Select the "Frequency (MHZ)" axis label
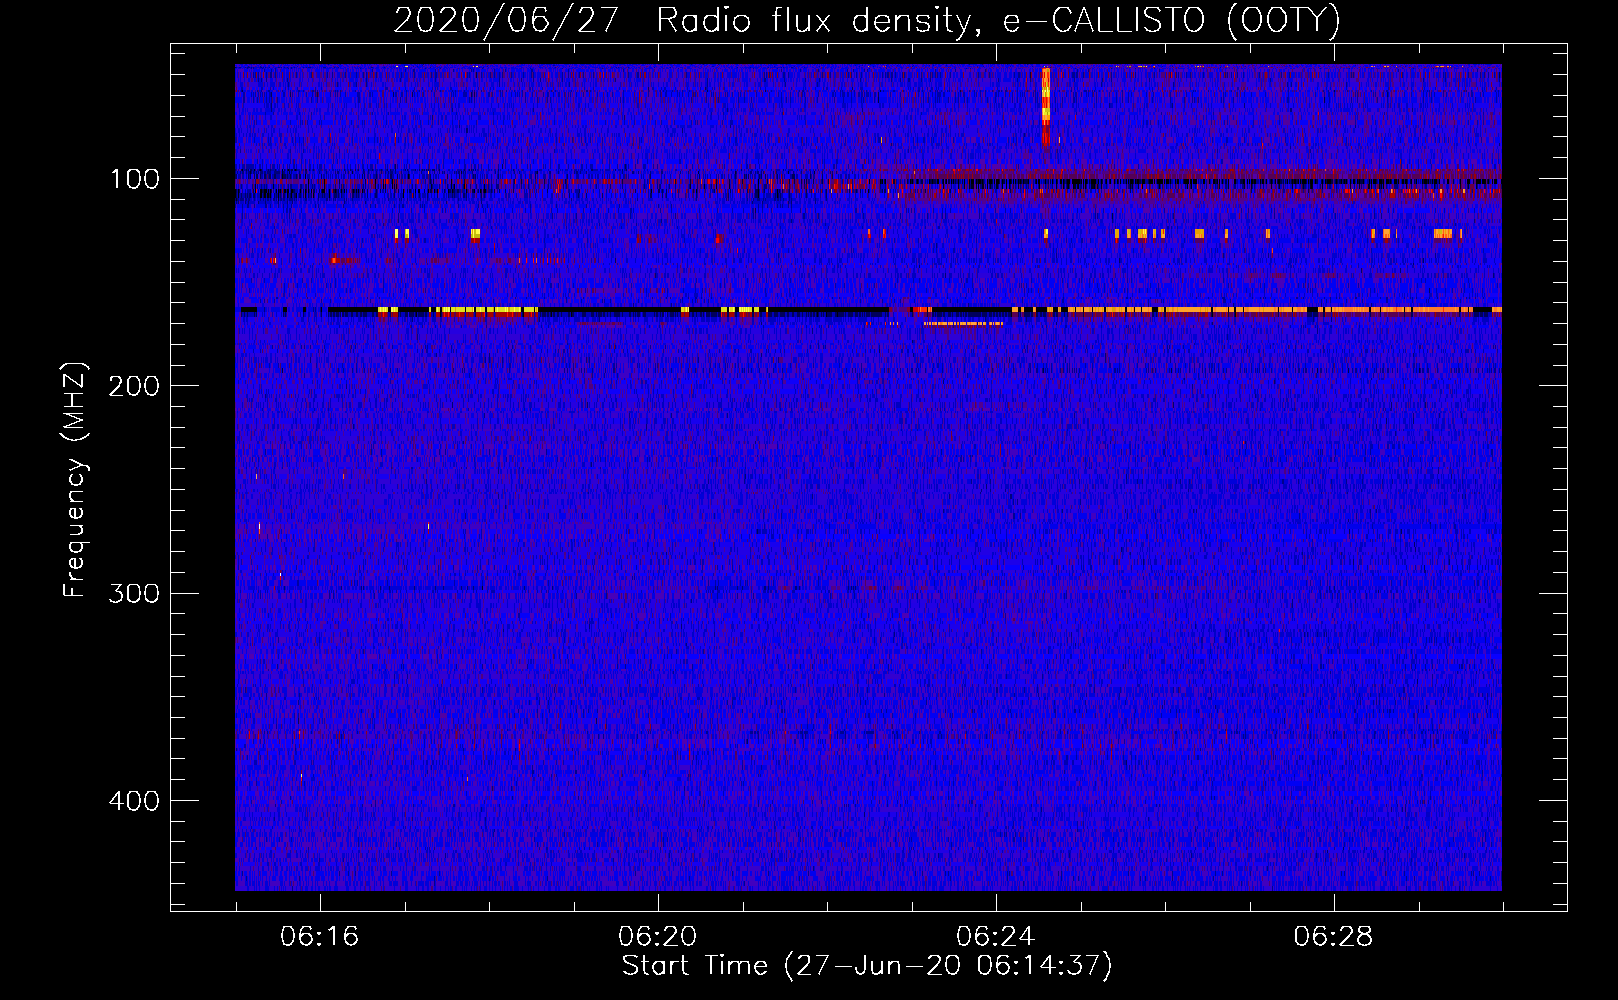Screen dimensions: 1618x1000 click(x=75, y=480)
